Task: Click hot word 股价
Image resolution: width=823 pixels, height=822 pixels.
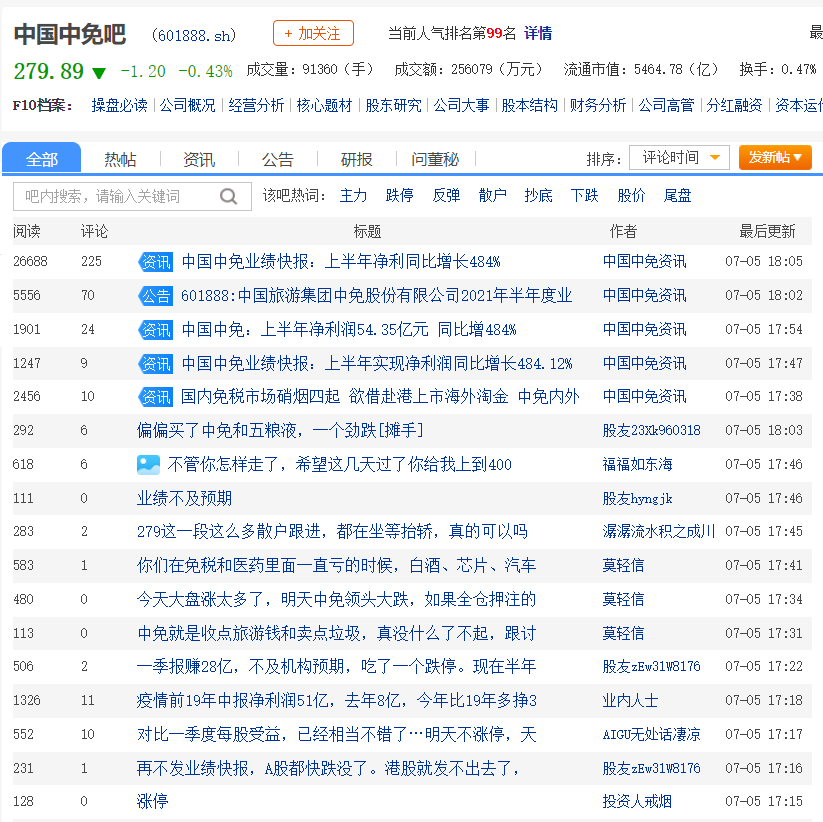Action: 631,196
